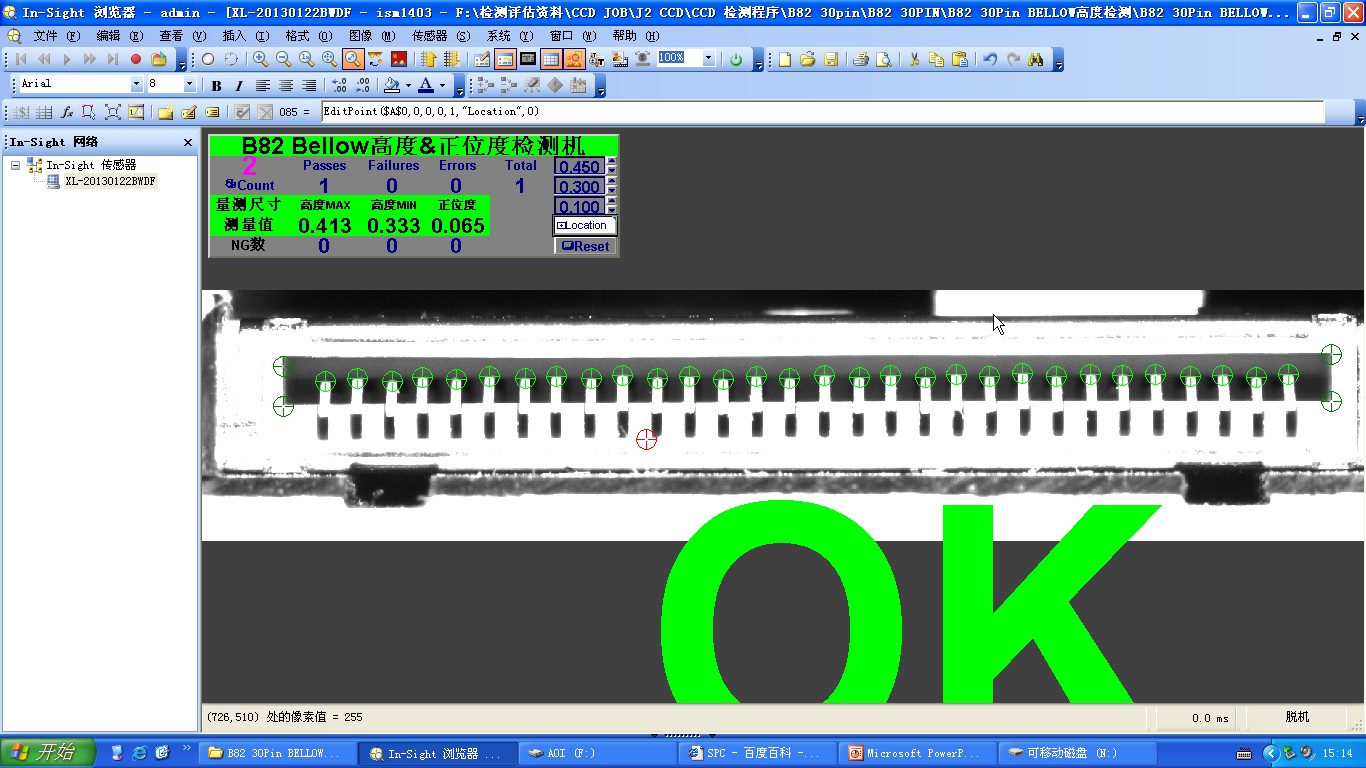Viewport: 1366px width, 768px height.
Task: Open the 插入 (Insert) menu
Action: [x=245, y=36]
